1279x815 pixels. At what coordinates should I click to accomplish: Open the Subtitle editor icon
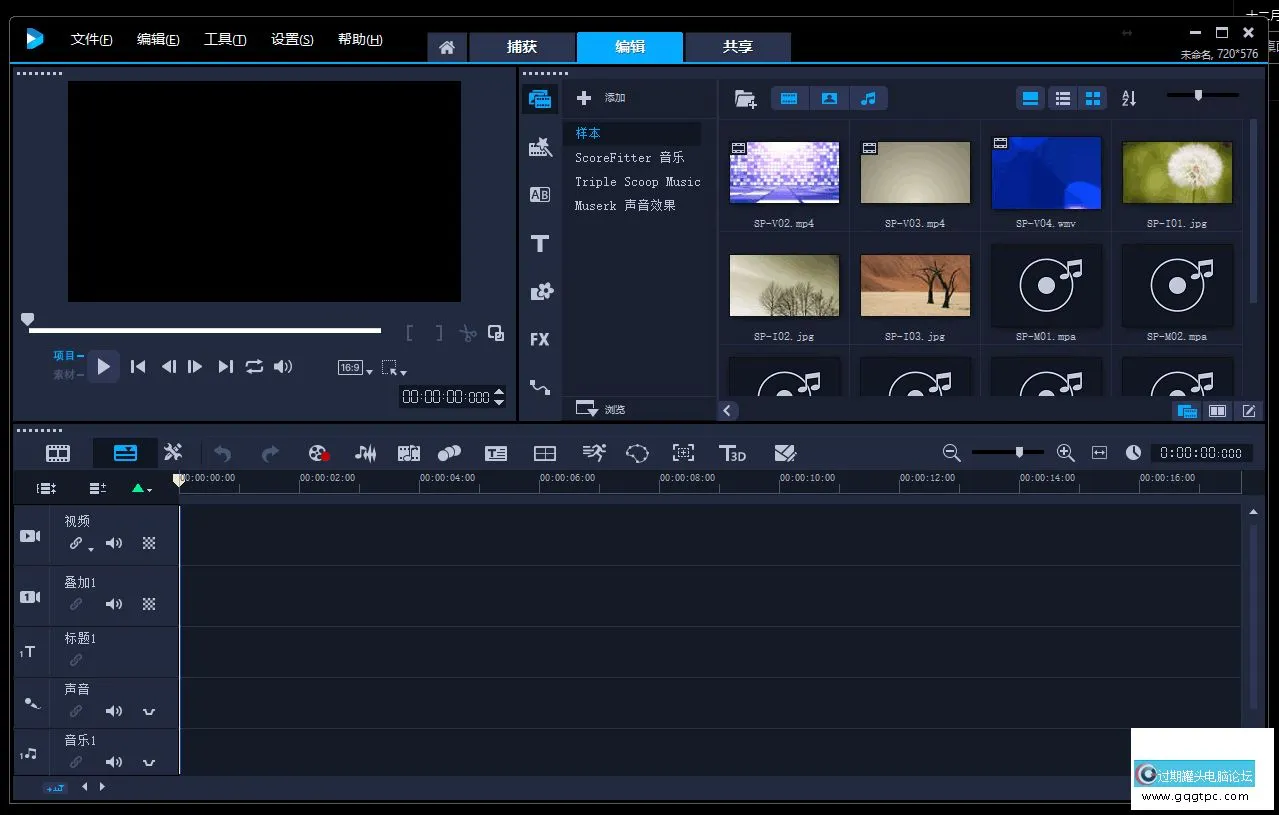tap(496, 454)
